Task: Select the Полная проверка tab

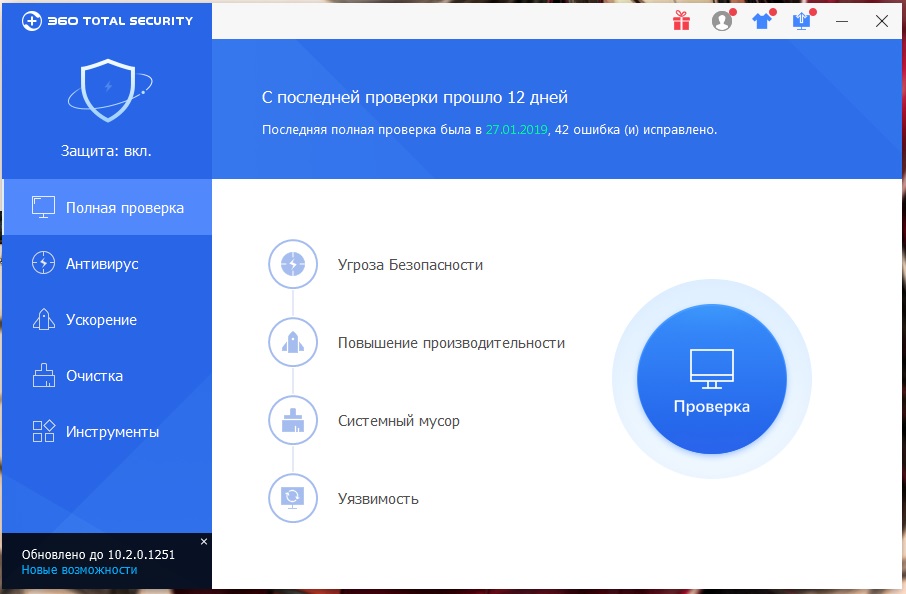Action: click(x=107, y=207)
